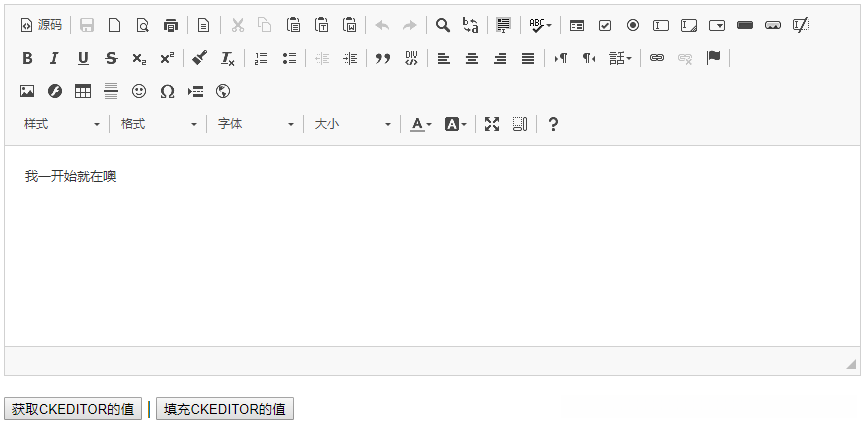Toggle Underline formatting
Screen dimensions: 867x428
(x=83, y=58)
